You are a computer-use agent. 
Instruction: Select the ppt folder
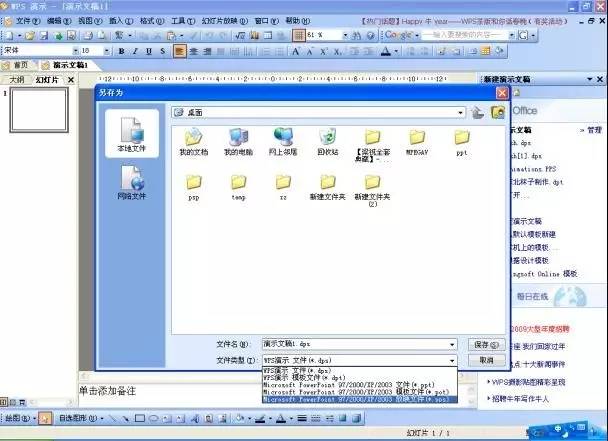pyautogui.click(x=462, y=142)
